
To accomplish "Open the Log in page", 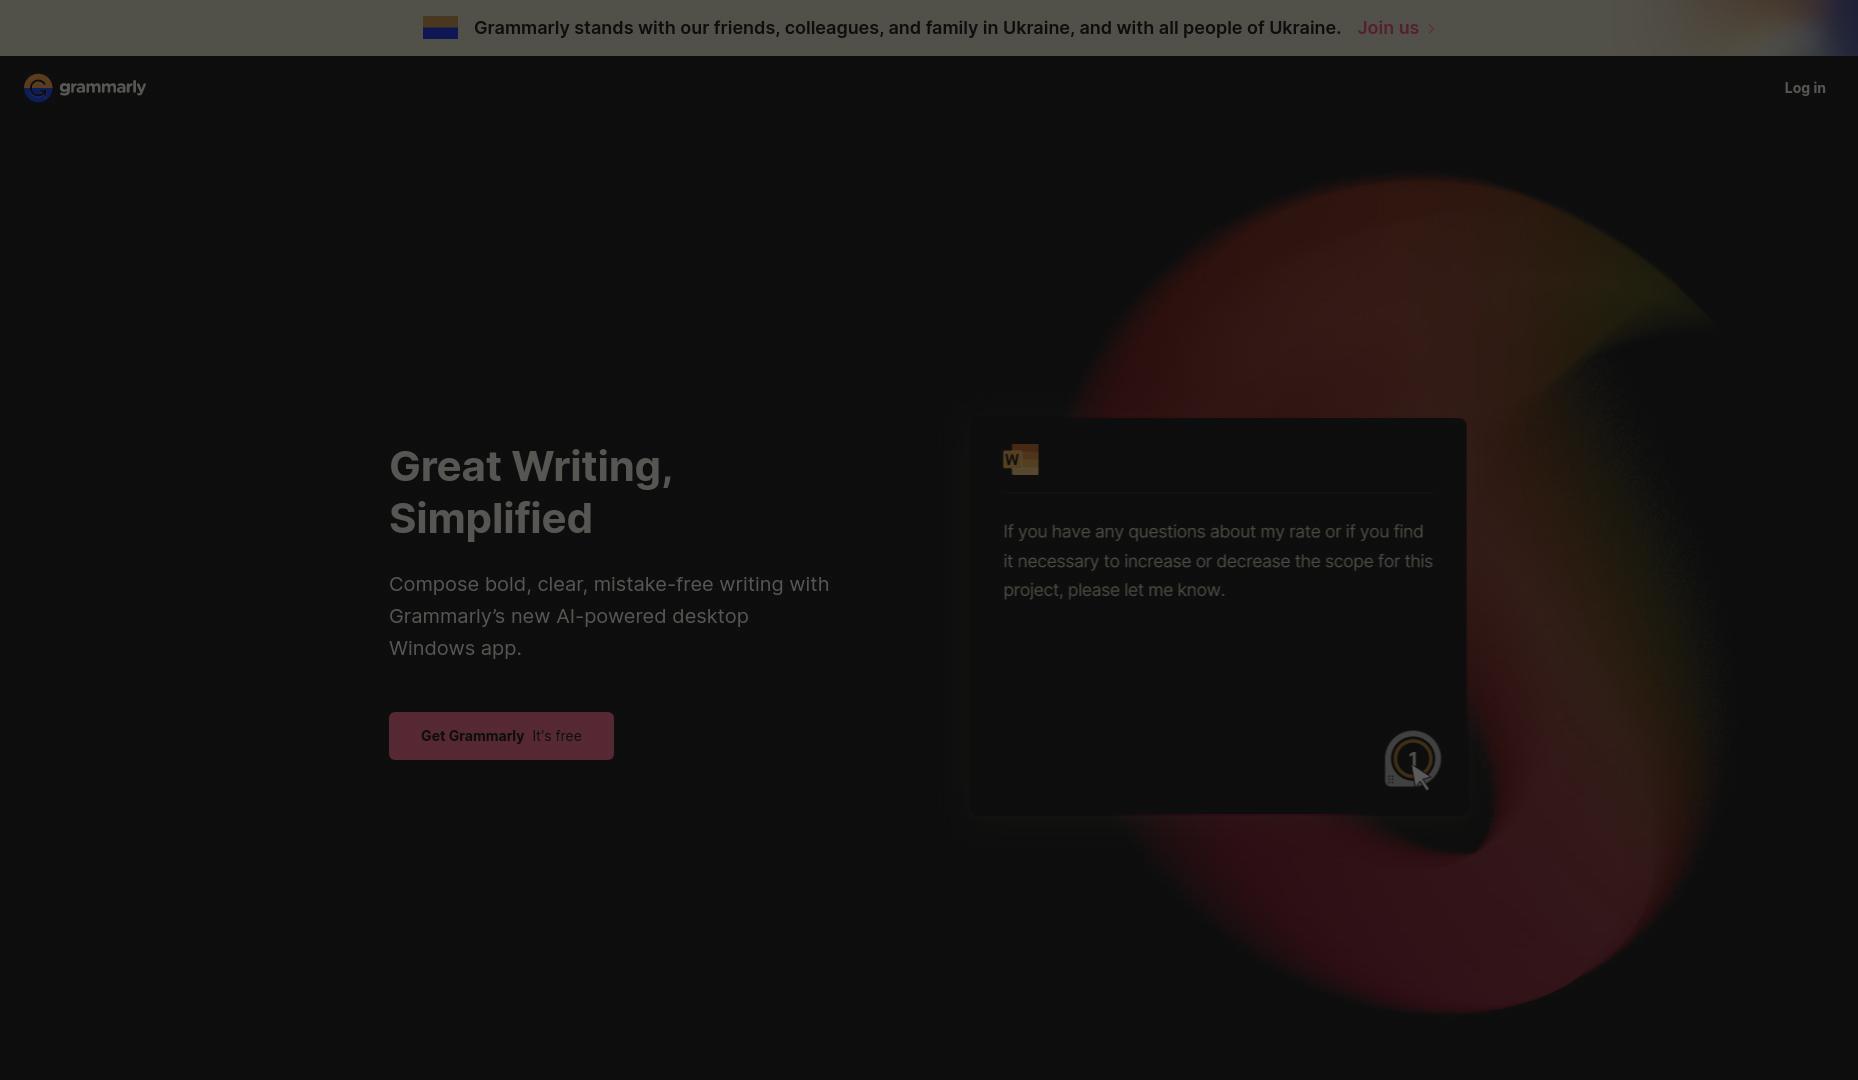I will point(1804,88).
